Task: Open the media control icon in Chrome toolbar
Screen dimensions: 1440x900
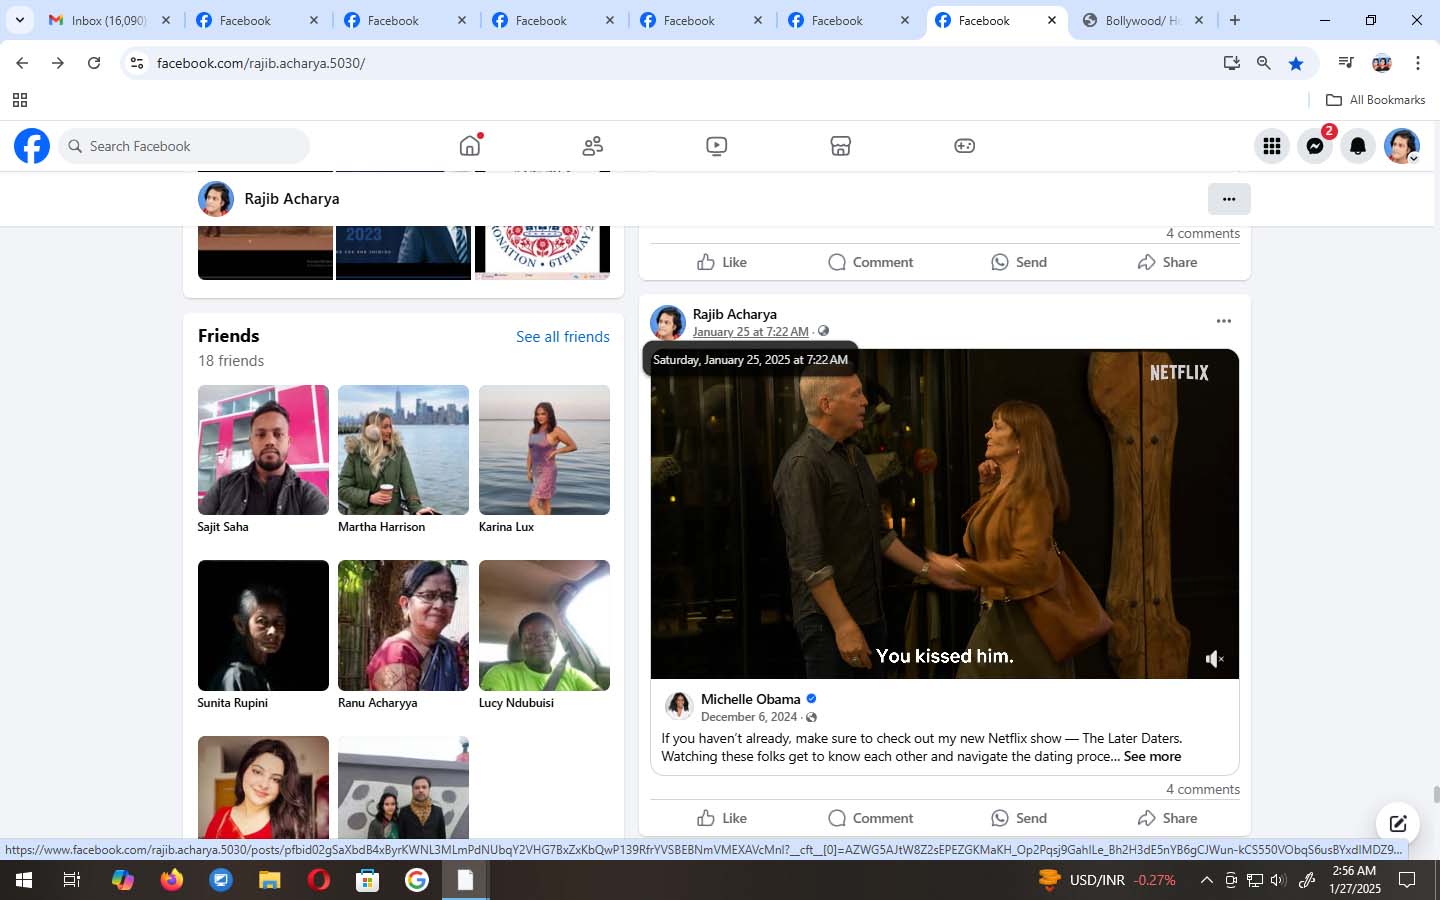Action: [x=1346, y=63]
